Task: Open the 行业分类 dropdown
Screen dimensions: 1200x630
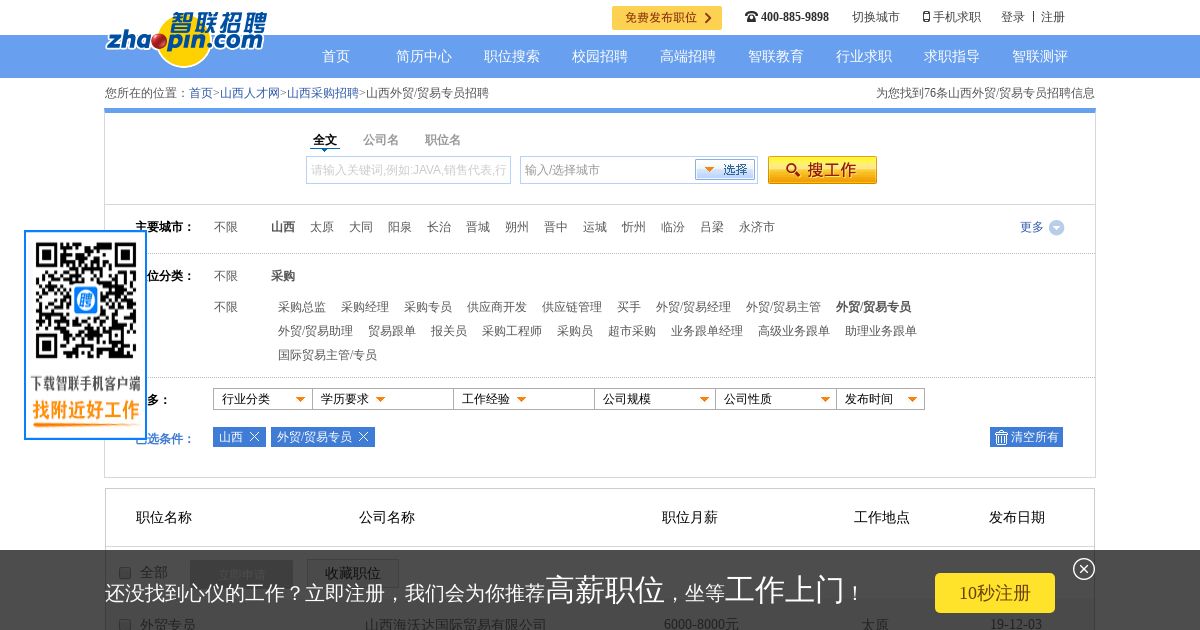Action: 262,399
